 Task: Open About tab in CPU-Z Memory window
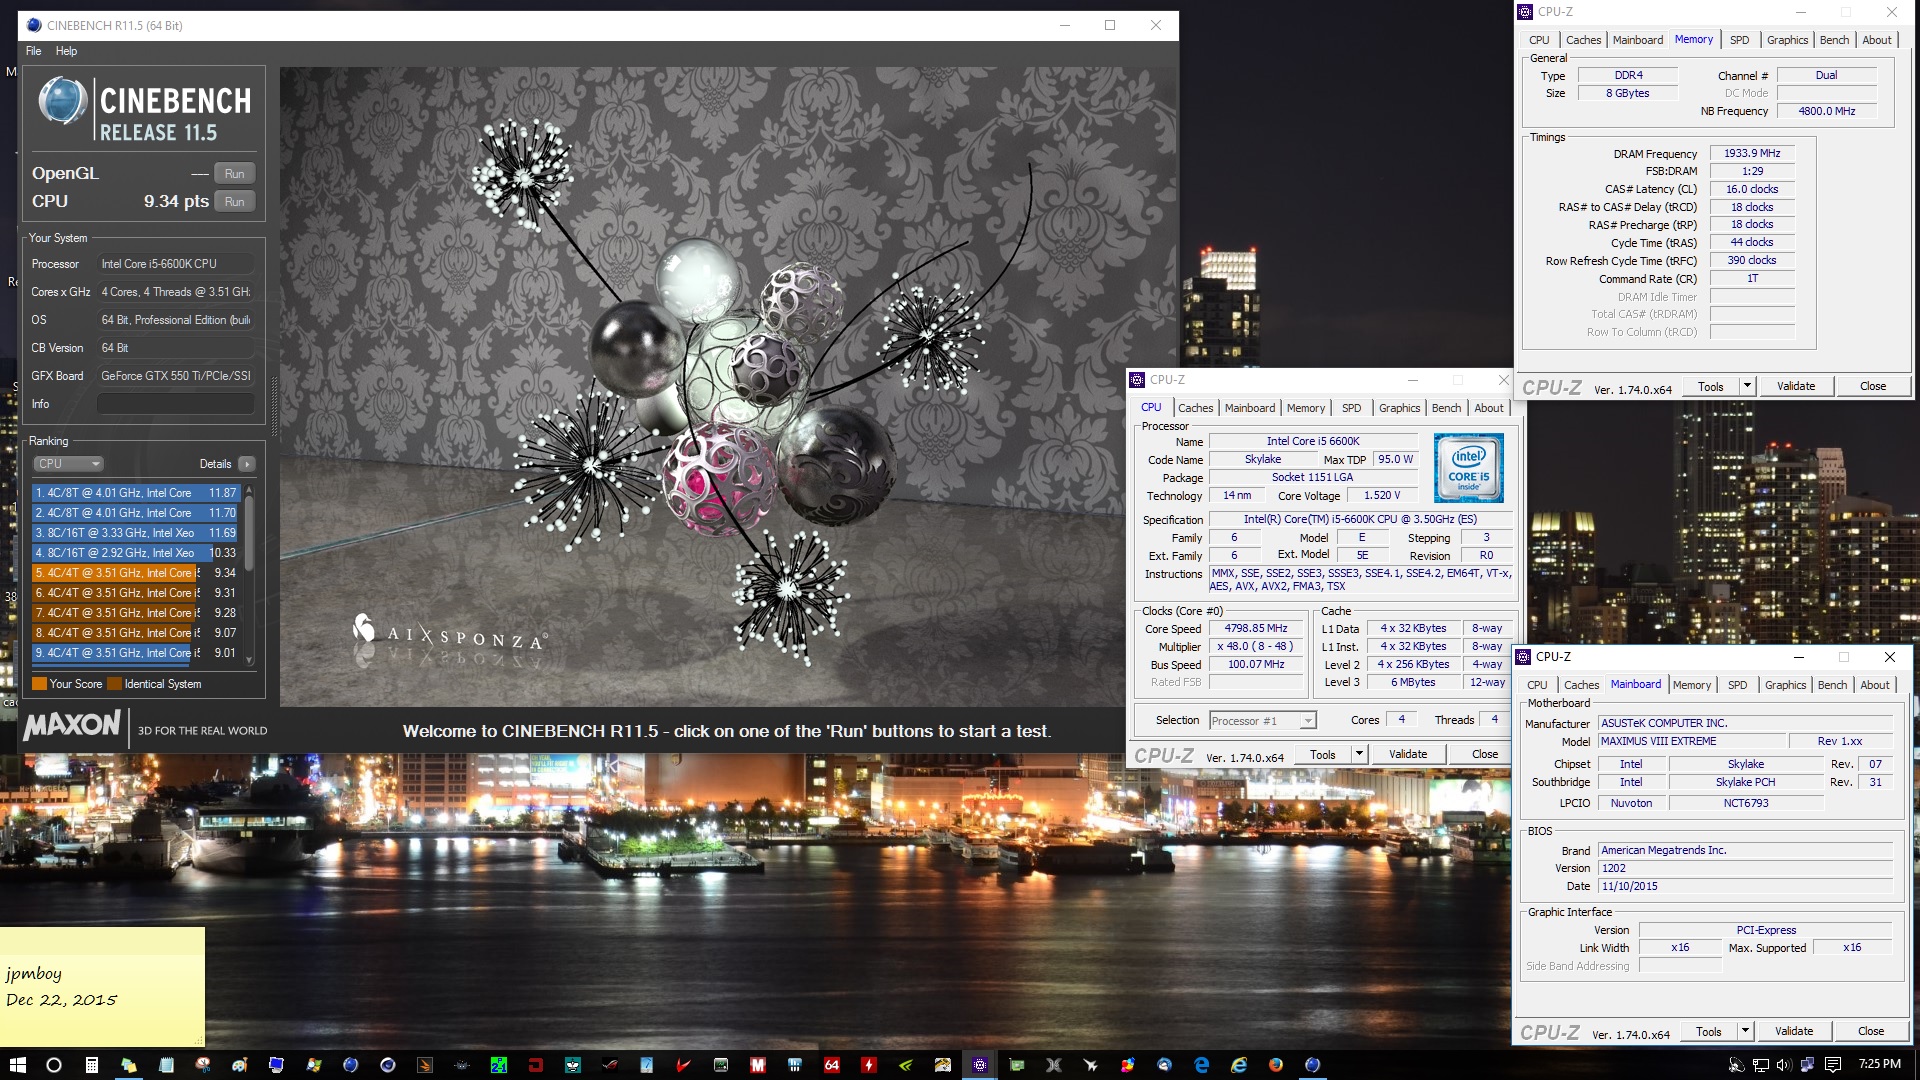click(x=1876, y=40)
